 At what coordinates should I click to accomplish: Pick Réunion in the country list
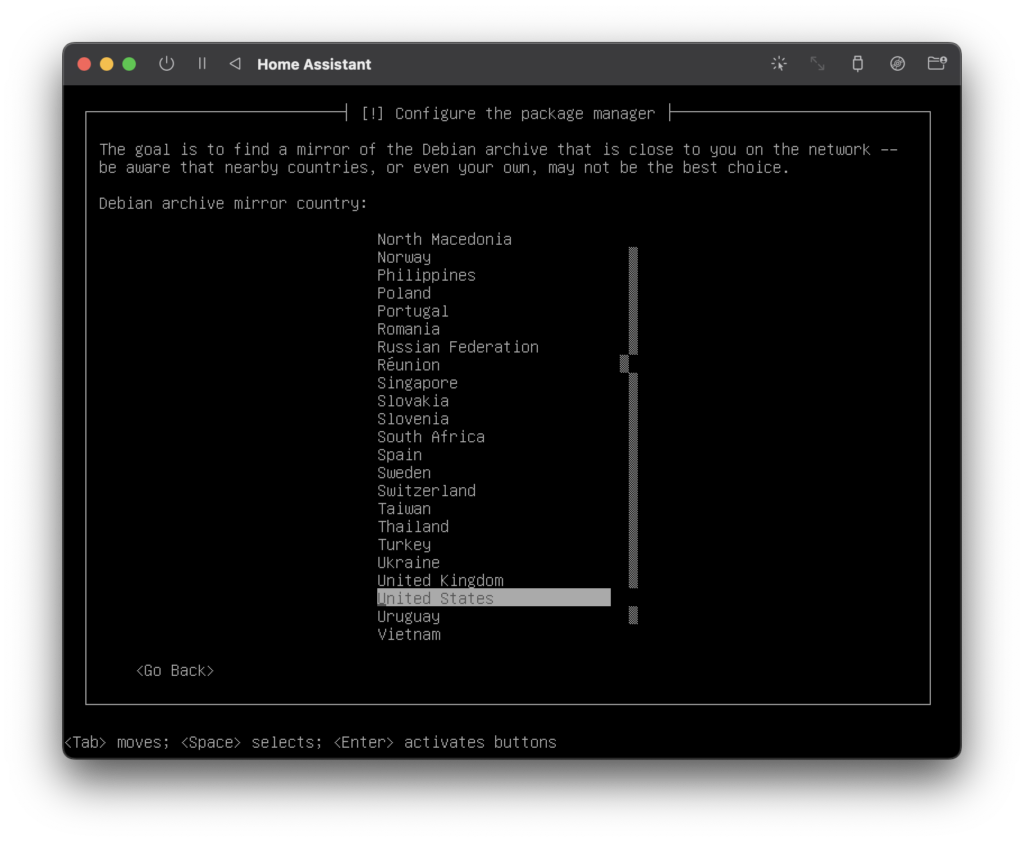pos(408,365)
